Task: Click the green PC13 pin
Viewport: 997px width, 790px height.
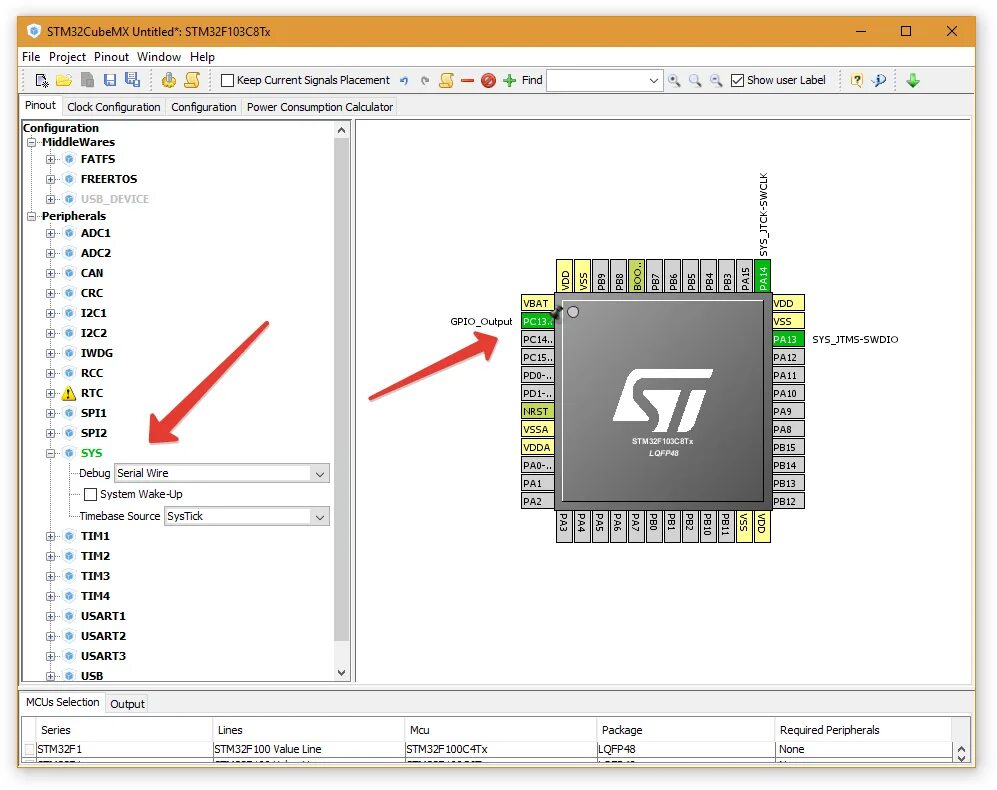Action: [538, 321]
